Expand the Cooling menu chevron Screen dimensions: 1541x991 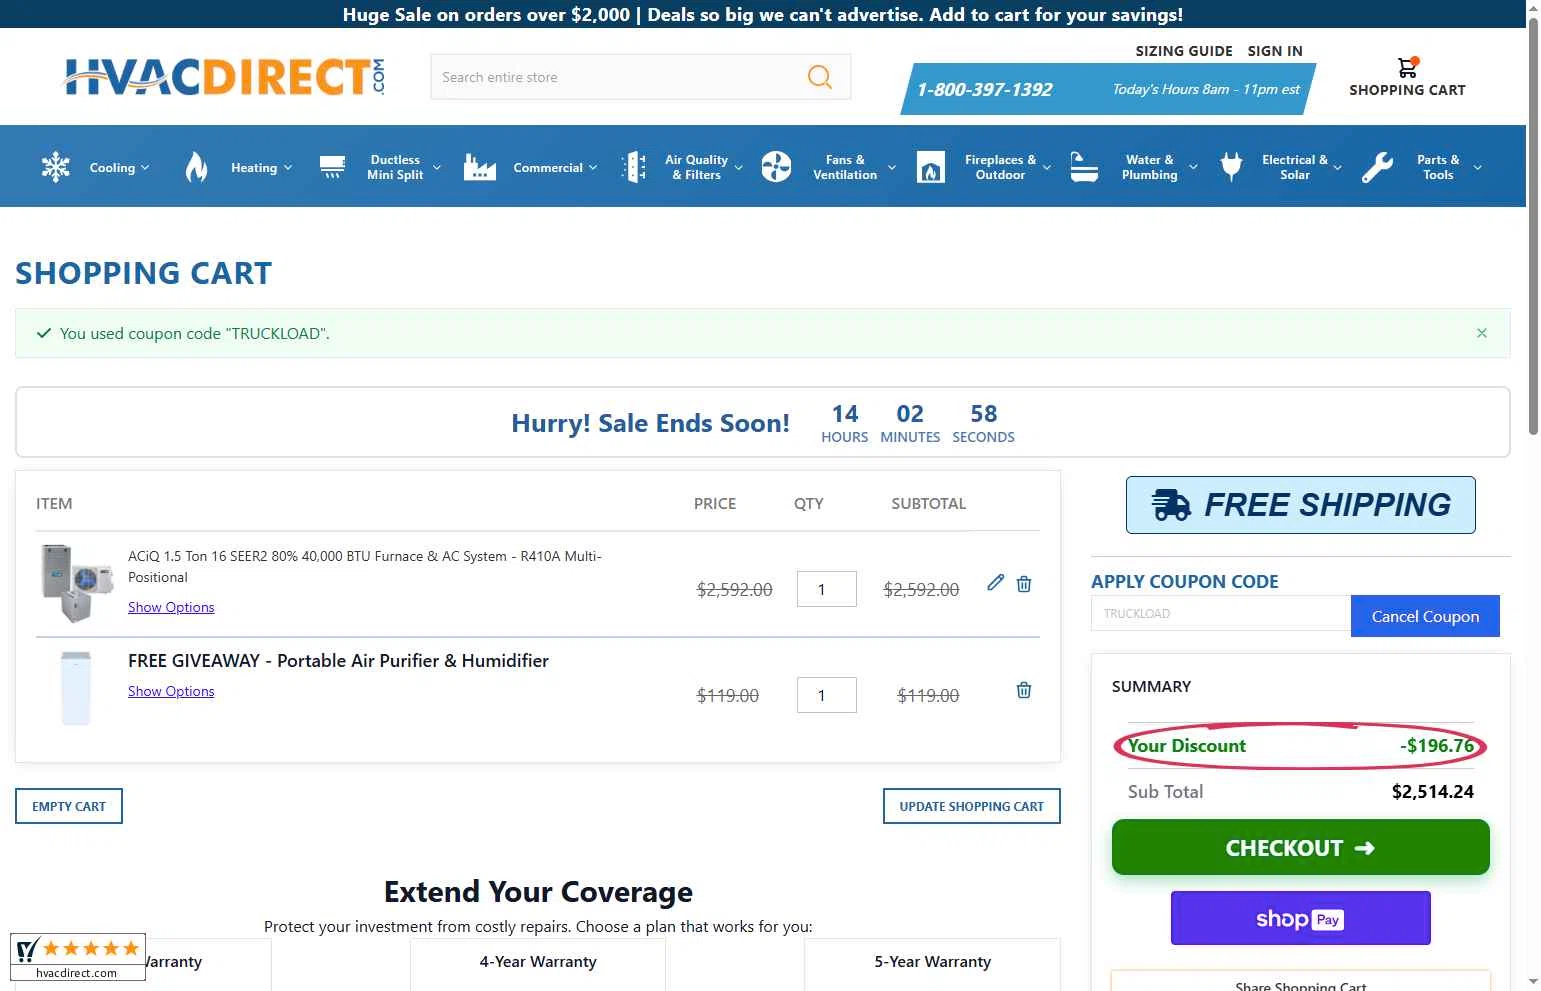(145, 168)
